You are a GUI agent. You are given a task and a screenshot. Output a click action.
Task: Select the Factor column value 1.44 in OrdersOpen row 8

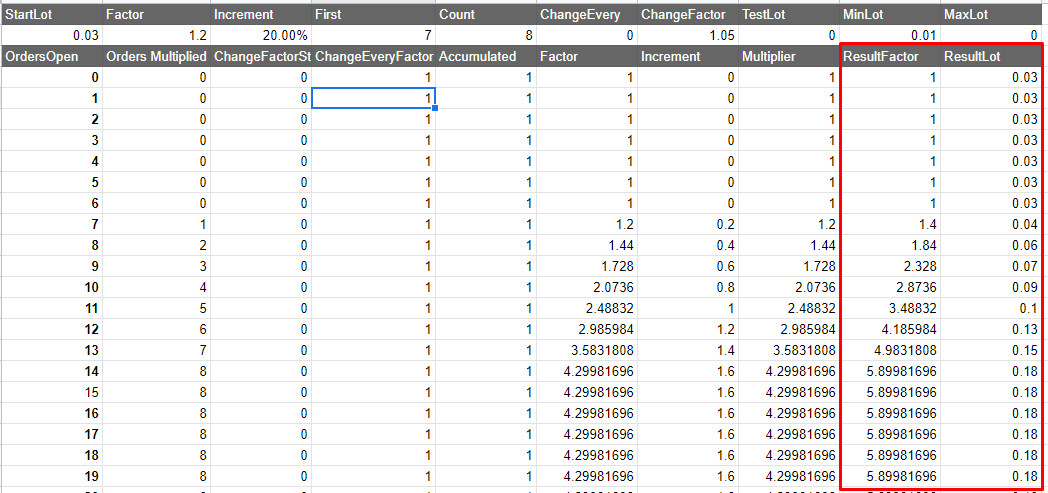tap(587, 245)
